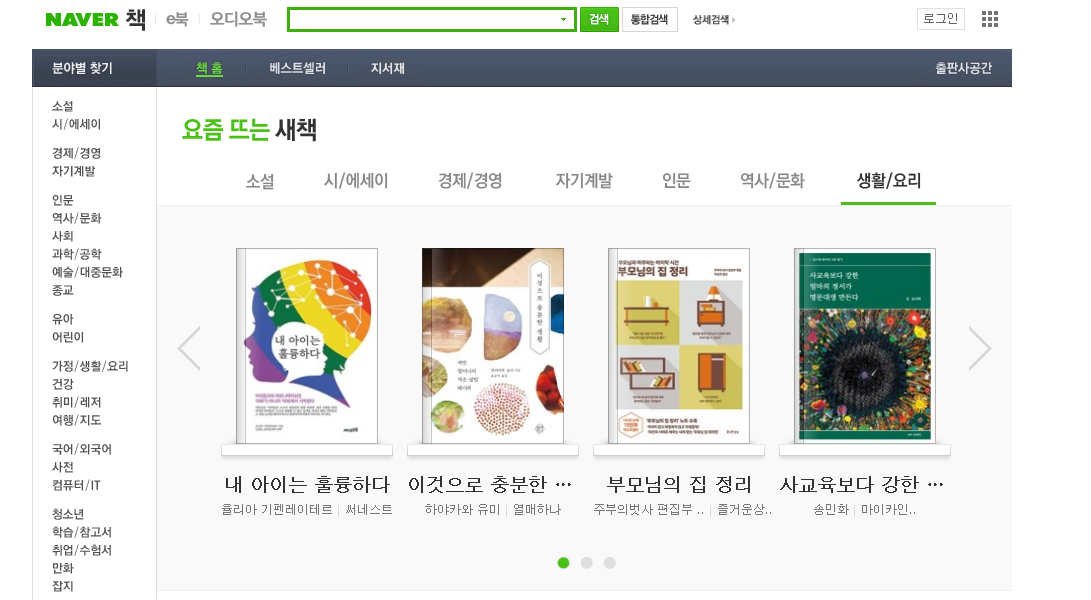The image size is (1091, 600).
Task: Switch to the 베스트셀러 menu
Action: click(x=297, y=68)
